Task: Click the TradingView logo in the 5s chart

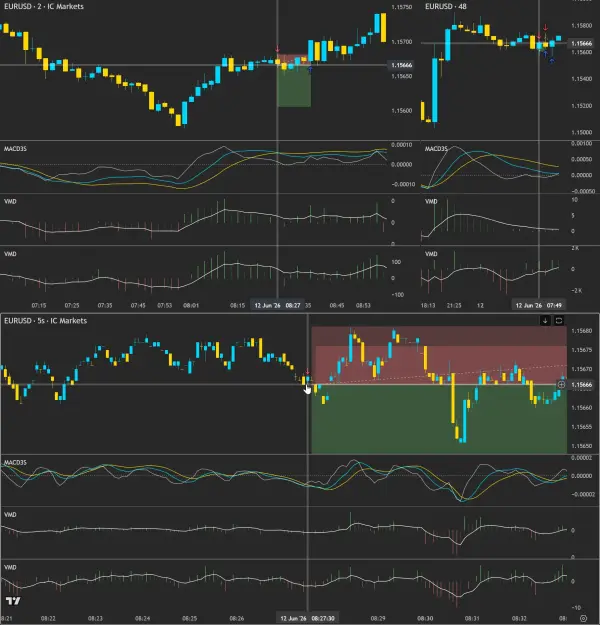Action: 13,601
